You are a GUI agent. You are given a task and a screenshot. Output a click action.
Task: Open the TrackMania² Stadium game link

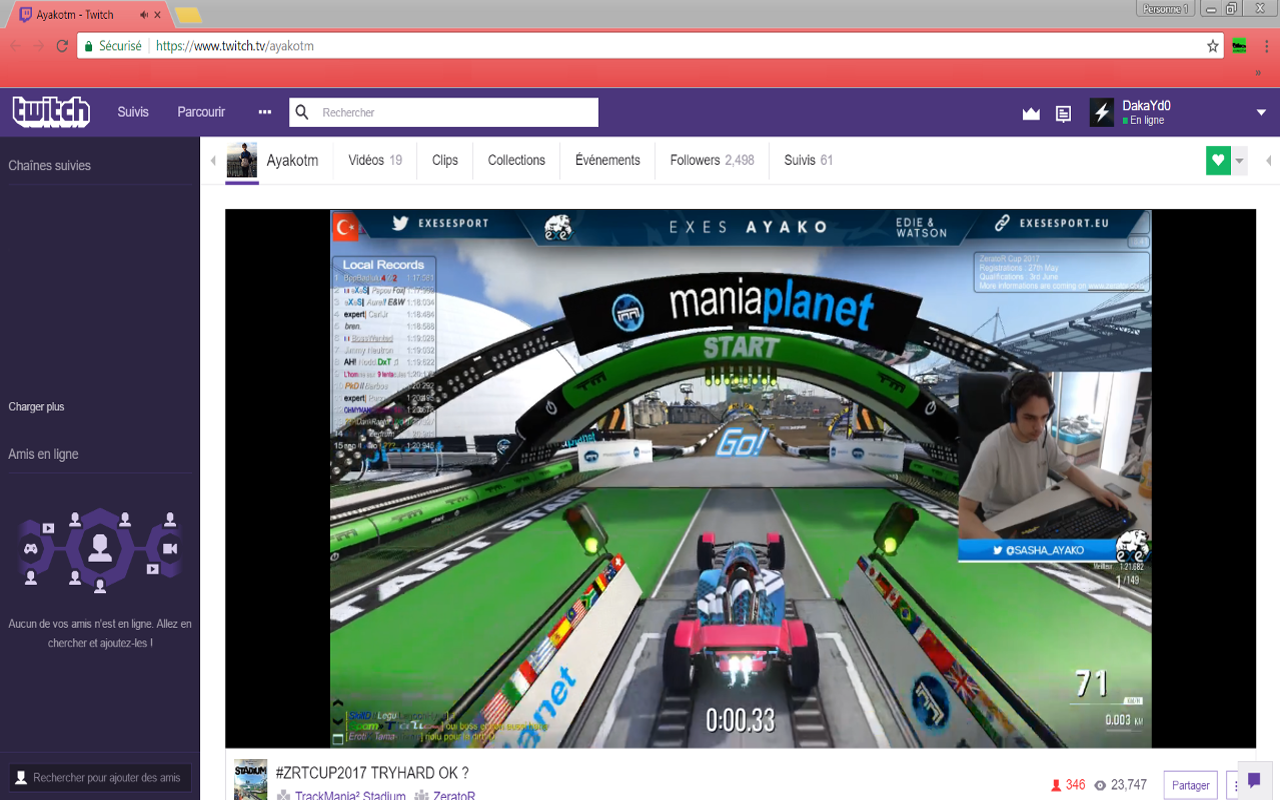(350, 796)
